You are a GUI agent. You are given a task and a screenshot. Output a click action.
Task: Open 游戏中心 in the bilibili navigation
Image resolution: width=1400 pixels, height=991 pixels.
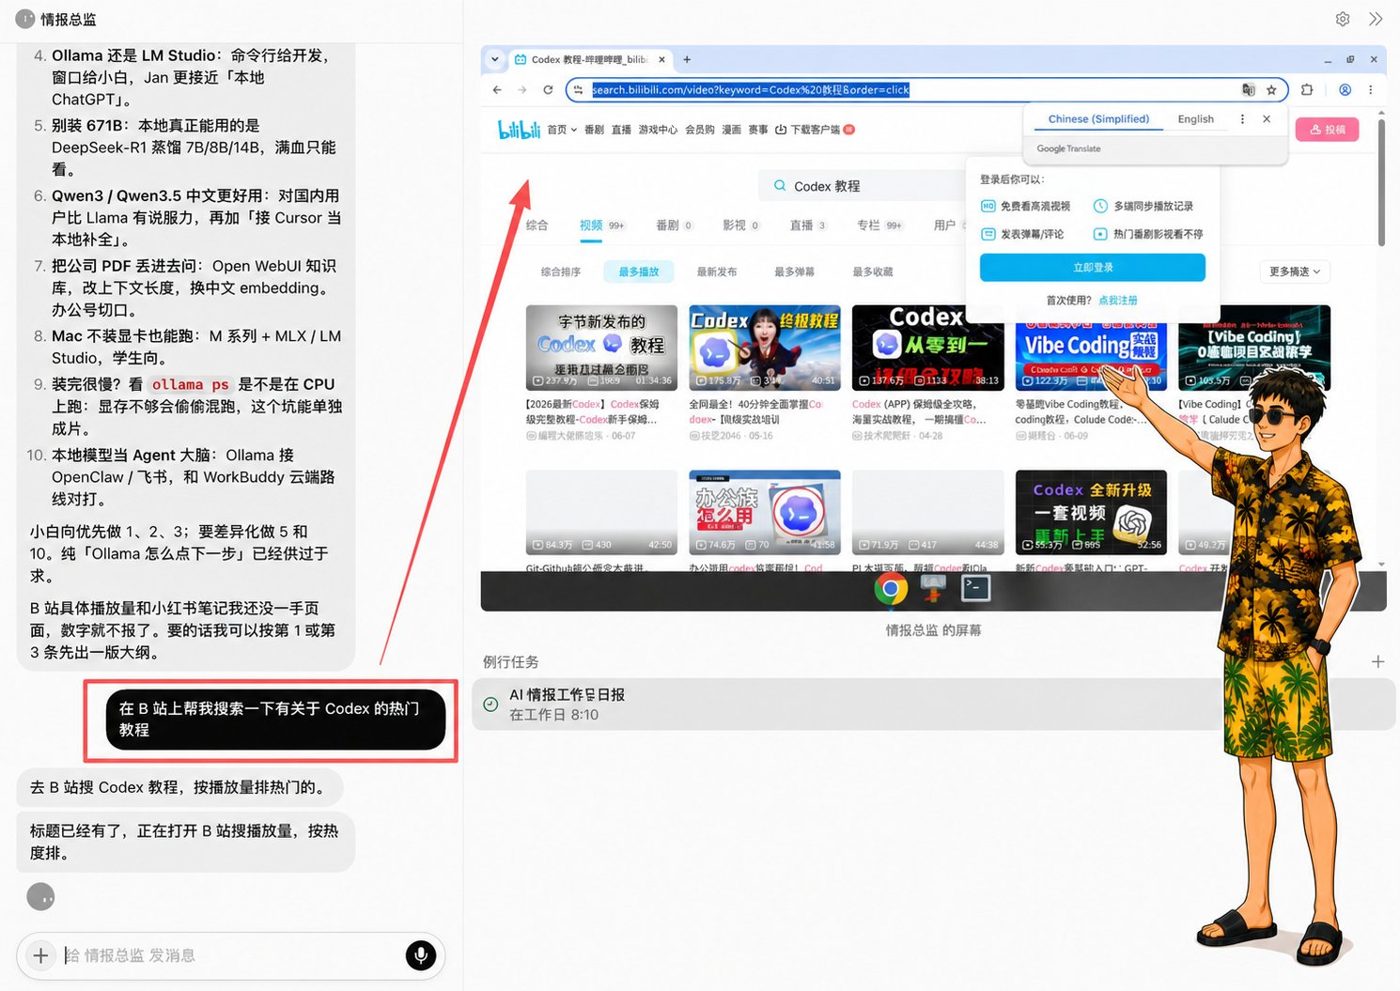[x=658, y=130]
